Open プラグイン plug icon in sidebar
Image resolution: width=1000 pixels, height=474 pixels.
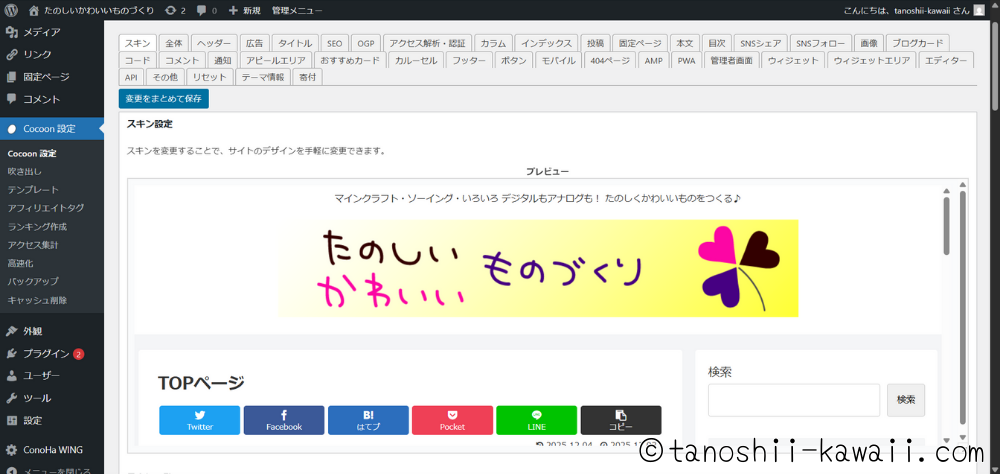coord(11,353)
